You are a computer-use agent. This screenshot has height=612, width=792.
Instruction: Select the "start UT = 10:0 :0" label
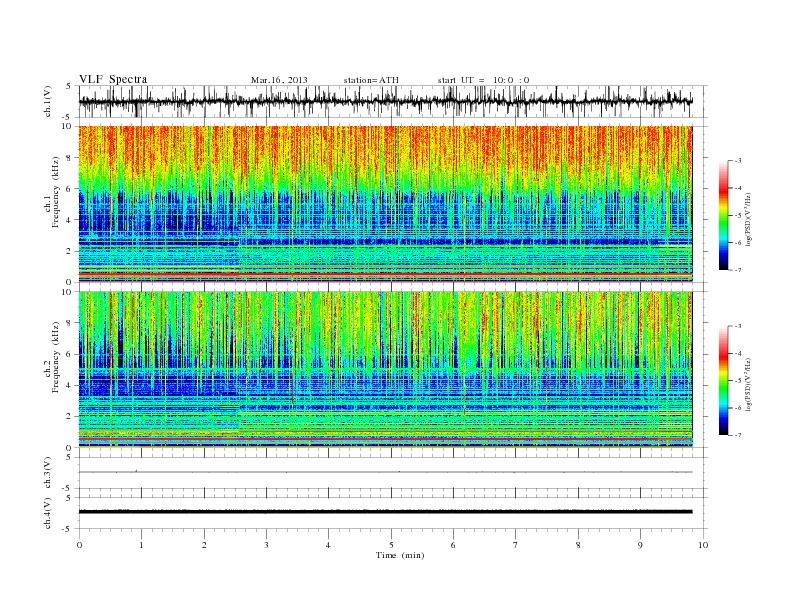point(483,80)
